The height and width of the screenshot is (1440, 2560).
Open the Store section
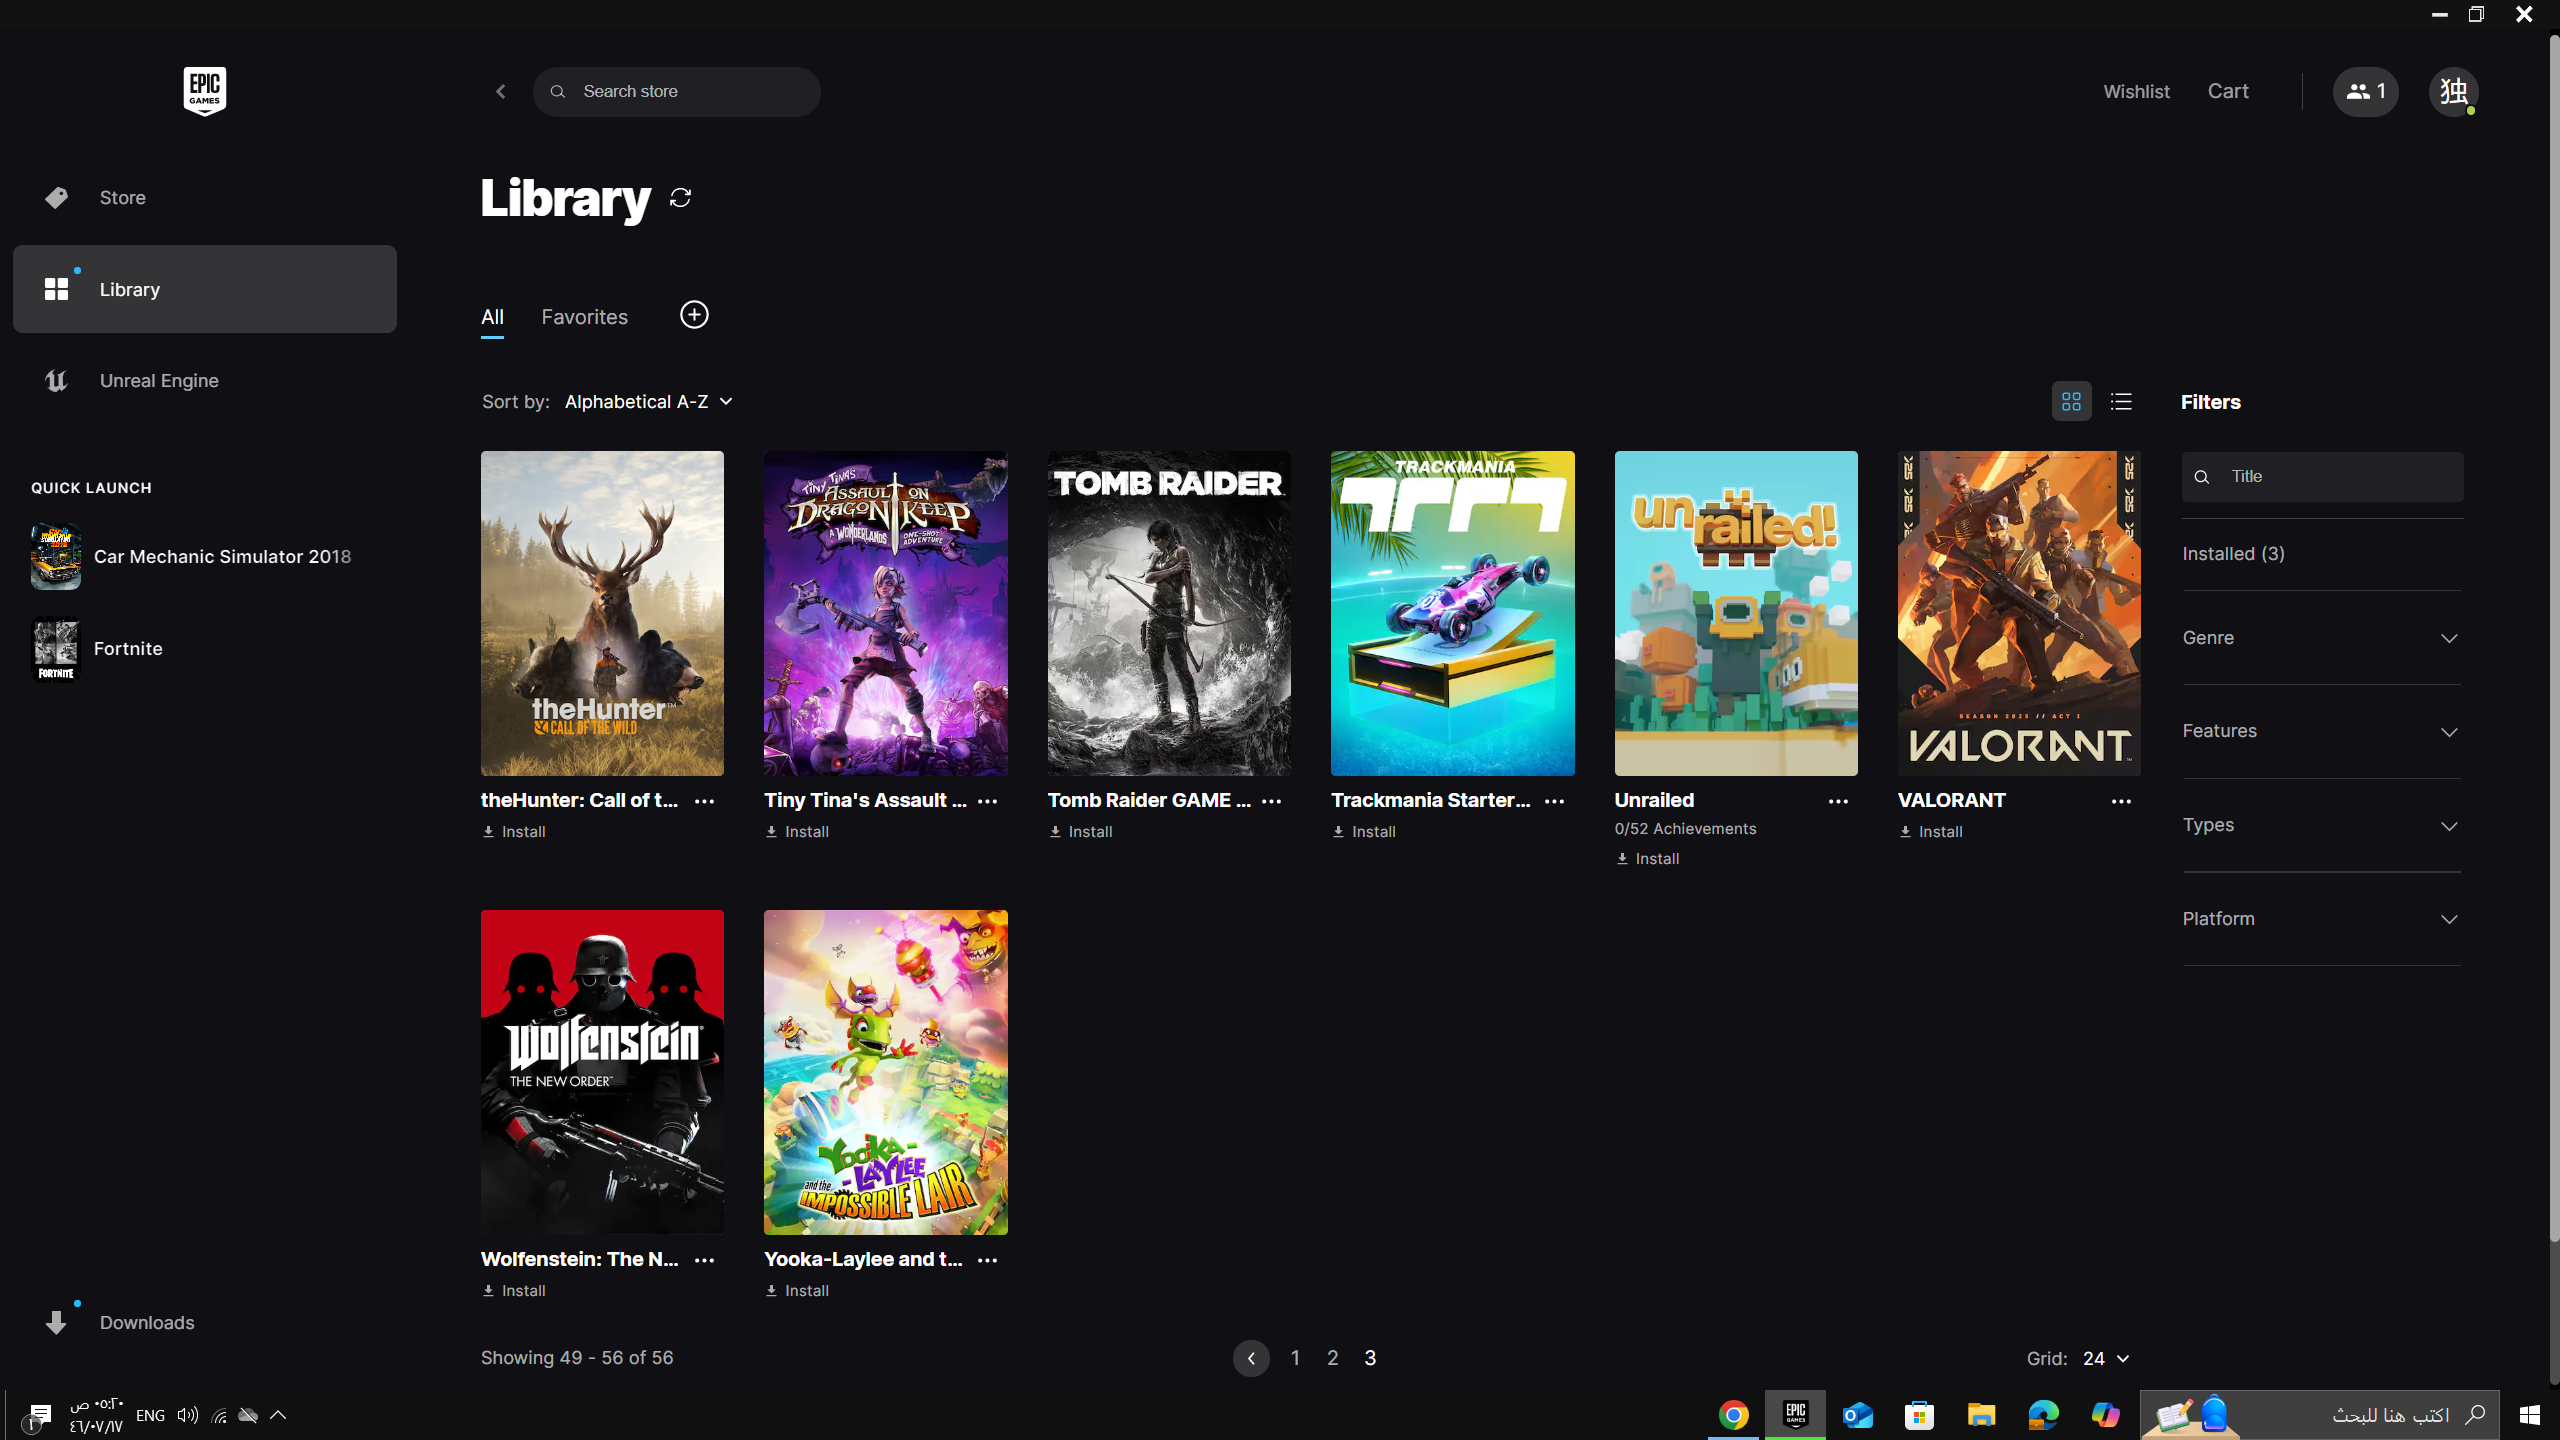pyautogui.click(x=205, y=198)
